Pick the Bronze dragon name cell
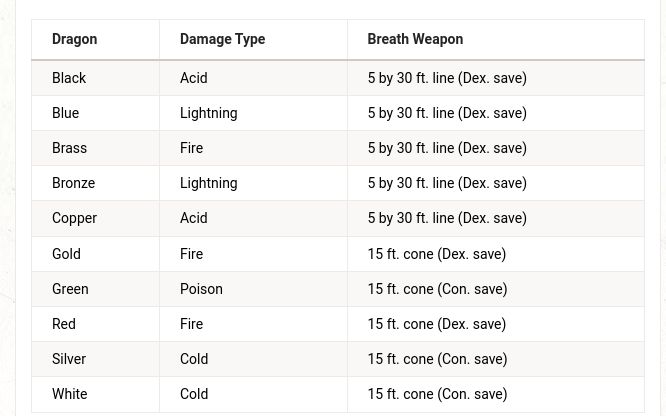Viewport: 666px width, 416px height. pyautogui.click(x=73, y=183)
